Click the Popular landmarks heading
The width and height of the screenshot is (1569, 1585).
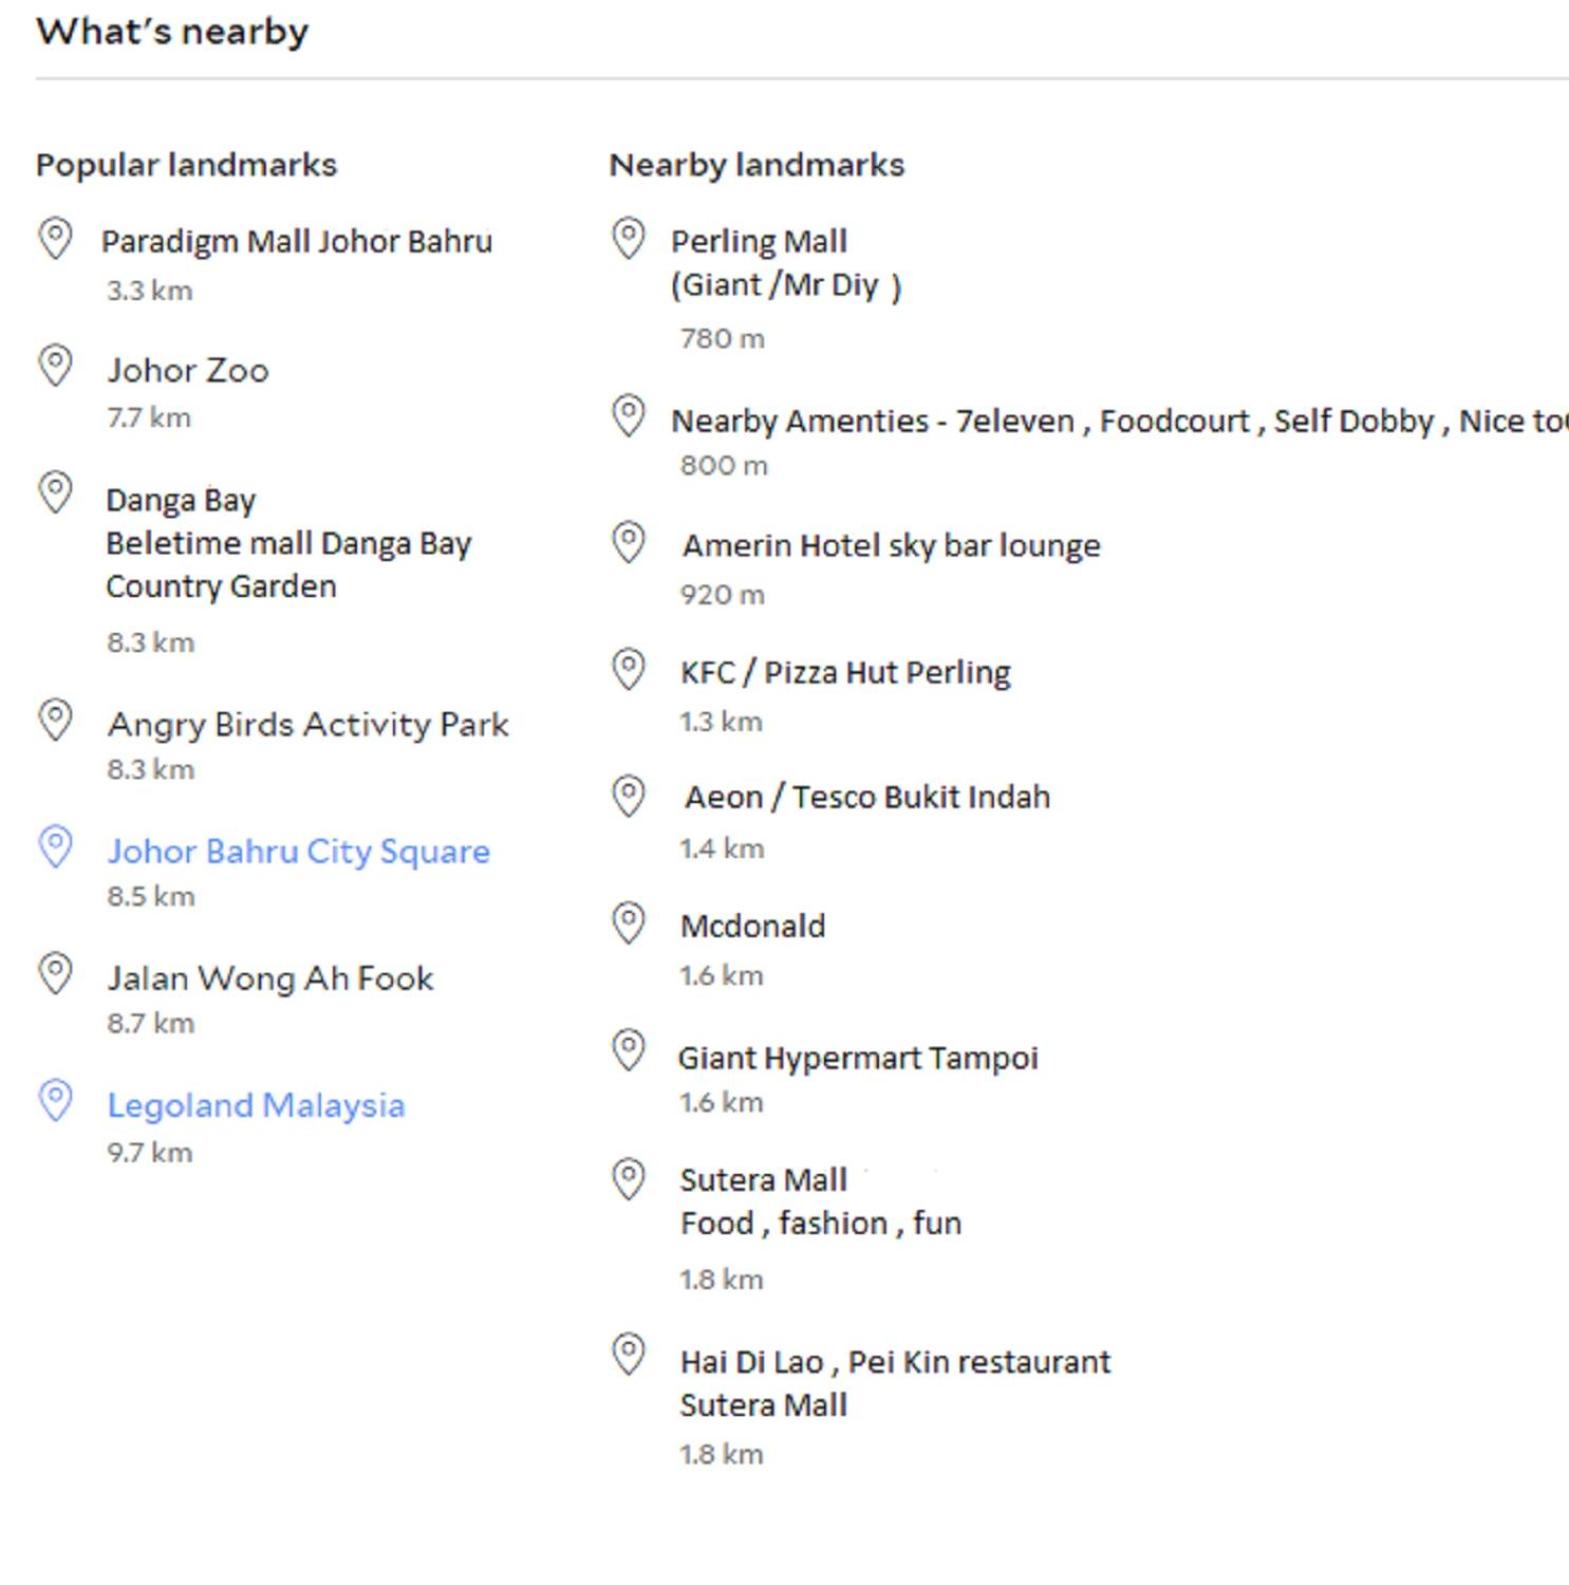[187, 165]
